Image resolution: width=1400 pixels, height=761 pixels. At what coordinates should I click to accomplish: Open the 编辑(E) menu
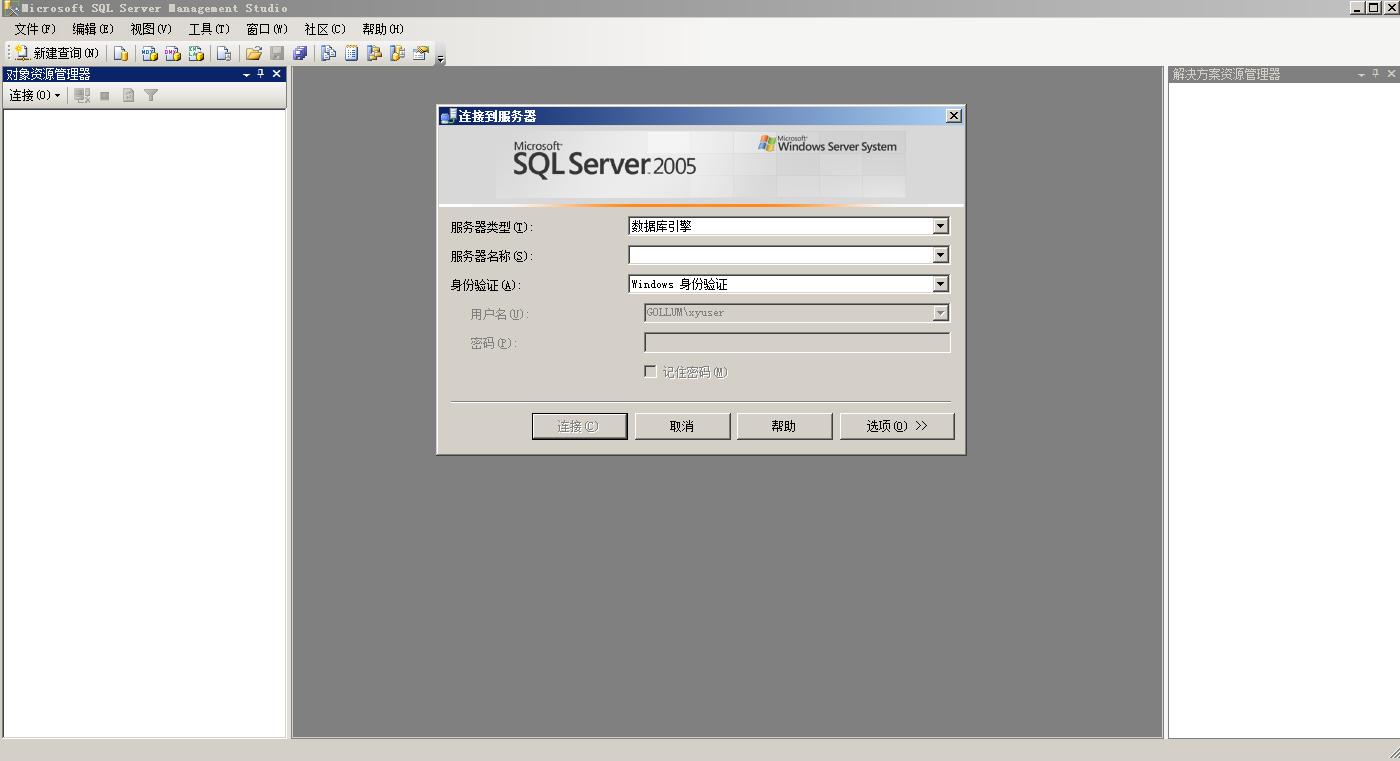click(x=93, y=29)
